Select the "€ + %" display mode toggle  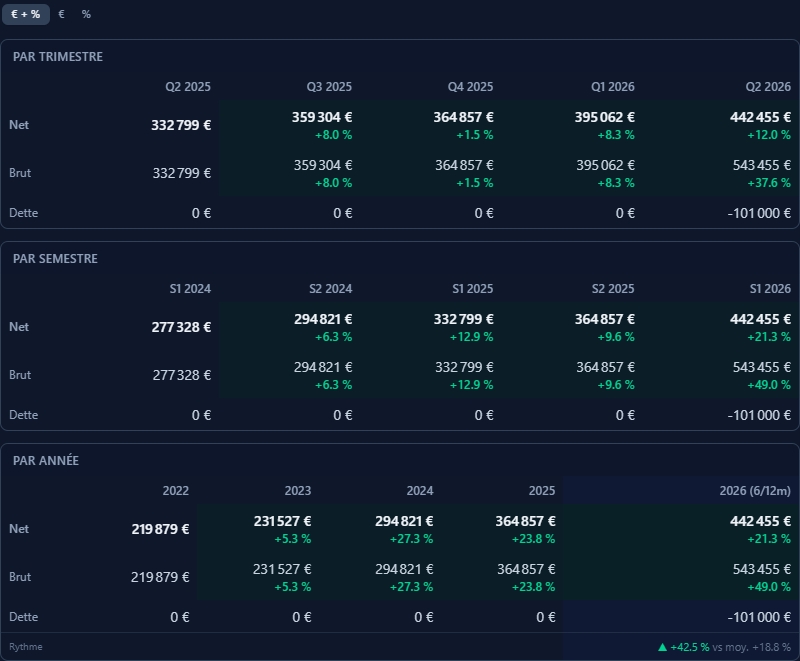tap(26, 14)
